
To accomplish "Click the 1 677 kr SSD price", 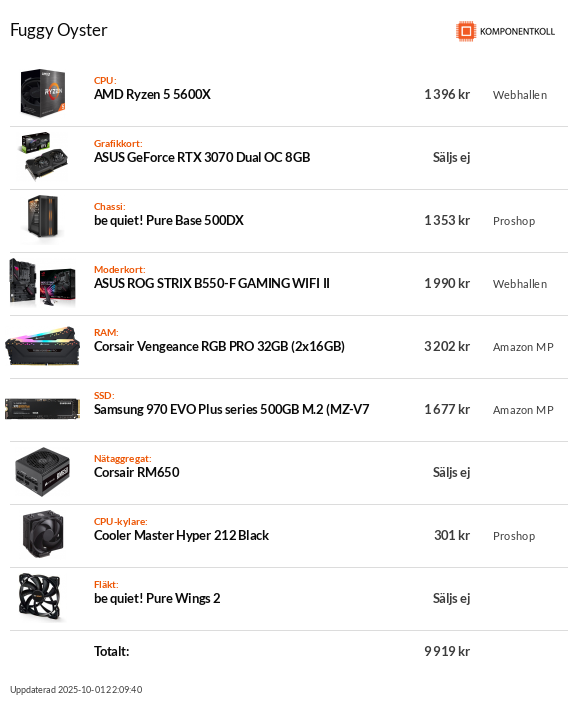I will coord(447,409).
